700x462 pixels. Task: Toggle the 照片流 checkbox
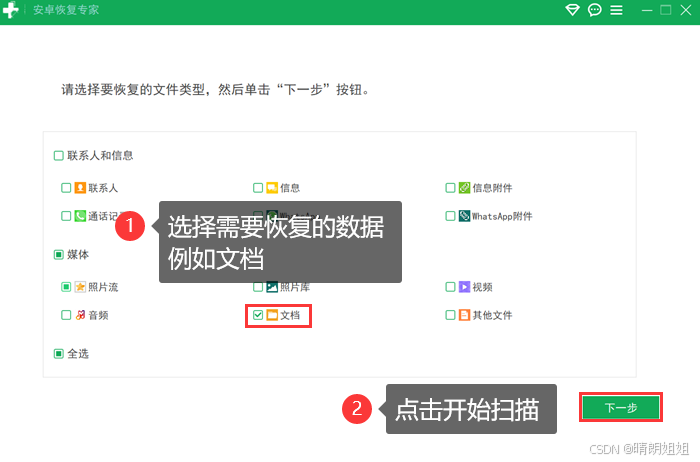[x=66, y=287]
